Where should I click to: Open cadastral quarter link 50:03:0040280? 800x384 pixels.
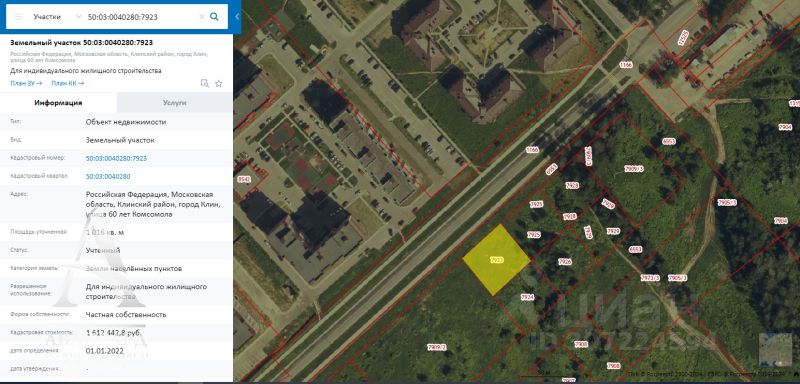[x=108, y=176]
